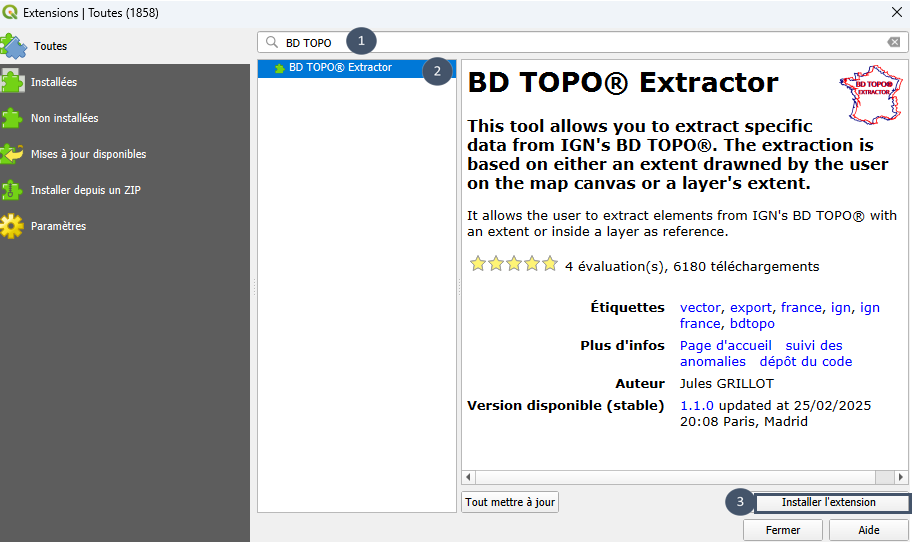Open version 1.1.0 link
Image resolution: width=912 pixels, height=542 pixels.
coord(697,405)
